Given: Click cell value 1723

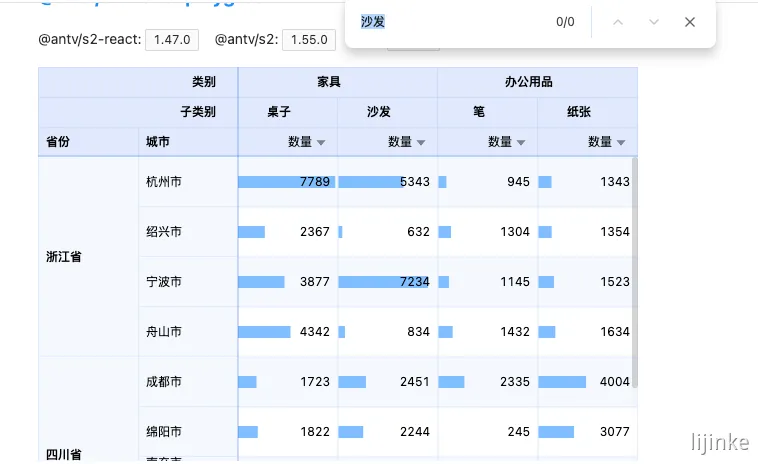Looking at the screenshot, I should click(x=315, y=382).
